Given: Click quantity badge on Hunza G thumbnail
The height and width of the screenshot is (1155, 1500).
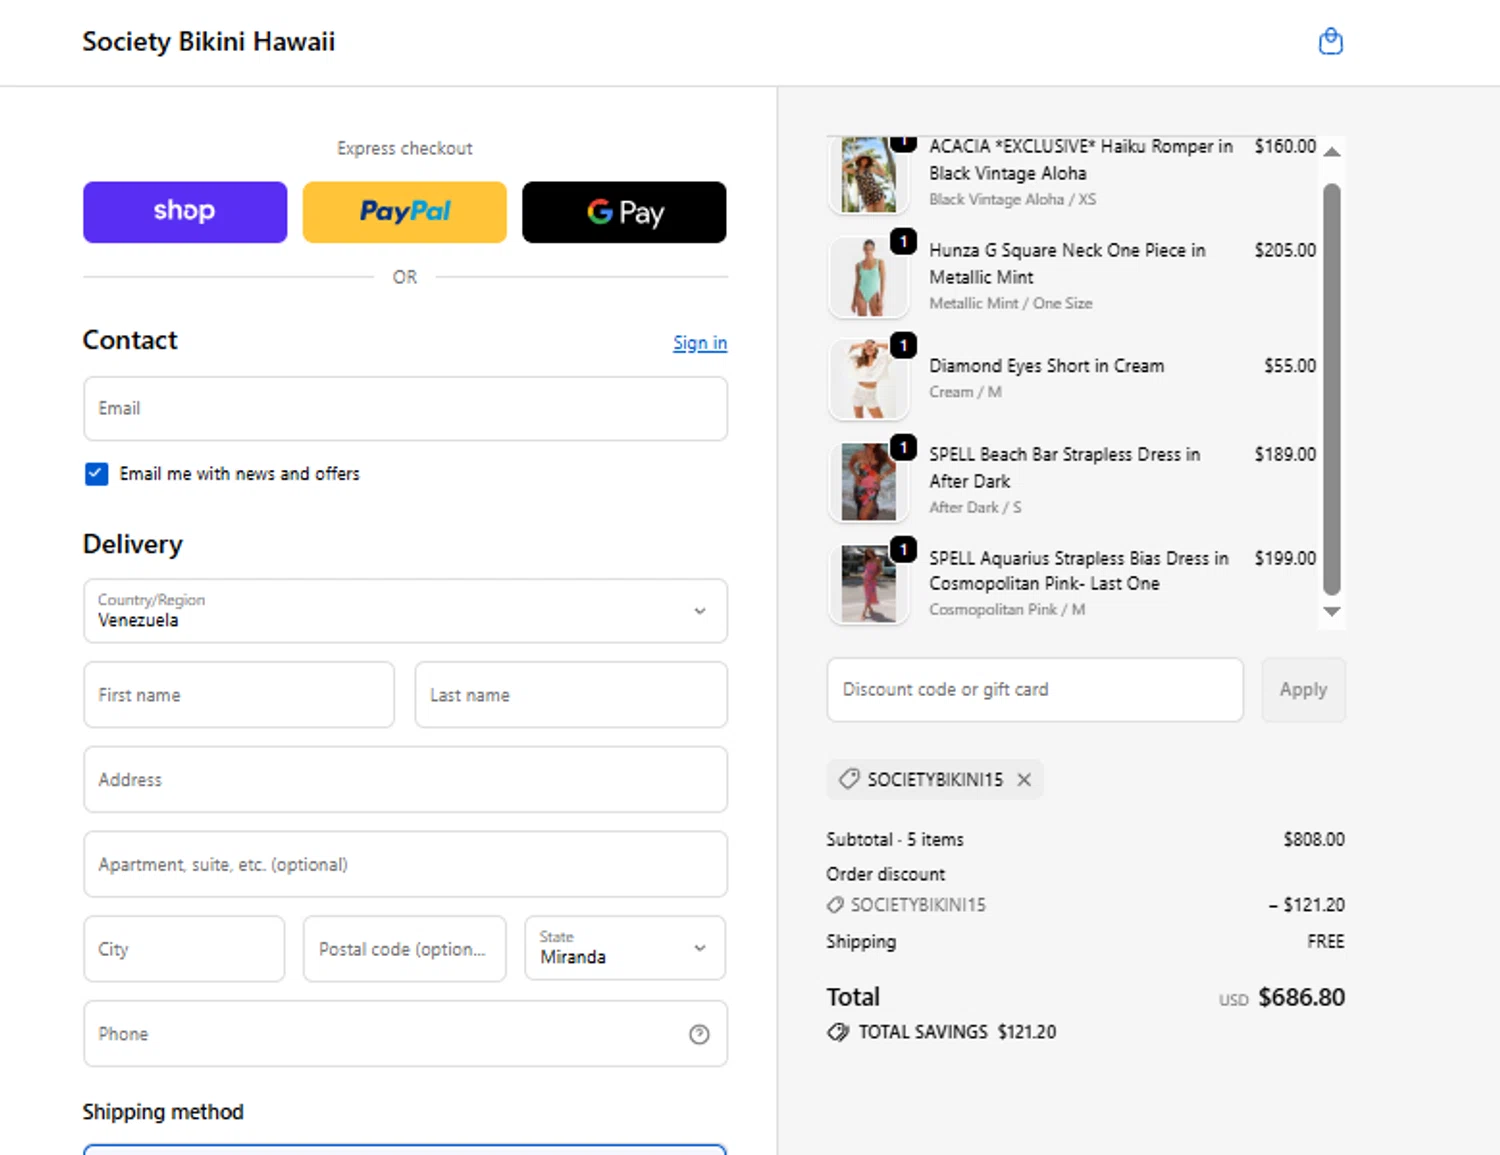Looking at the screenshot, I should tap(903, 242).
